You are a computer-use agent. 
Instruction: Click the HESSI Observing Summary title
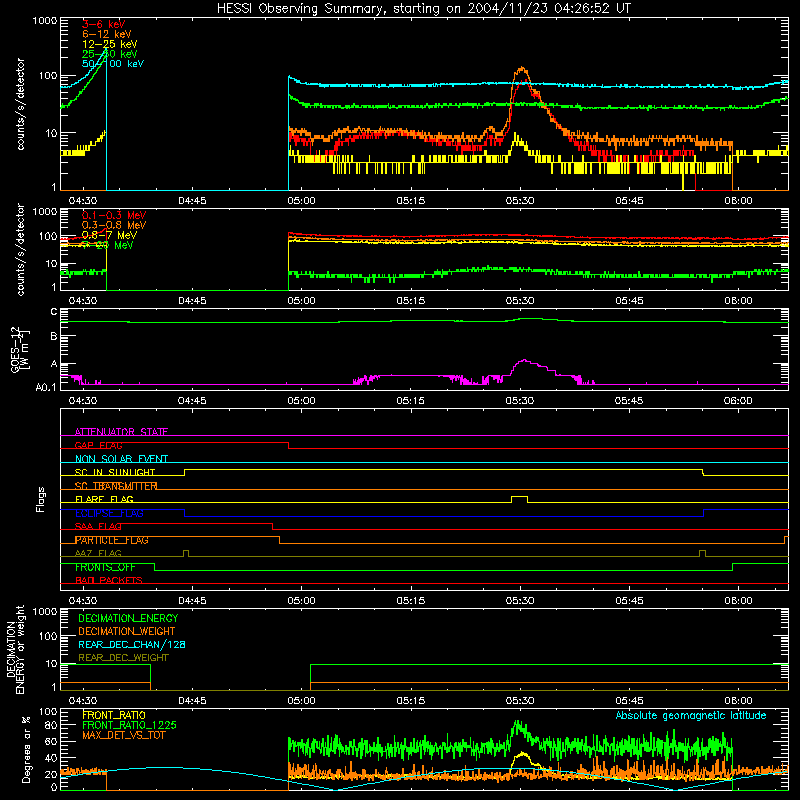click(x=424, y=8)
